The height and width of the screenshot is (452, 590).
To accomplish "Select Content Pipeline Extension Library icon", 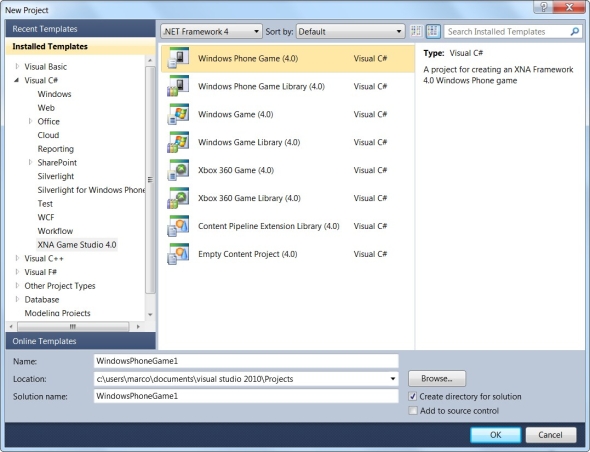I will [x=178, y=226].
